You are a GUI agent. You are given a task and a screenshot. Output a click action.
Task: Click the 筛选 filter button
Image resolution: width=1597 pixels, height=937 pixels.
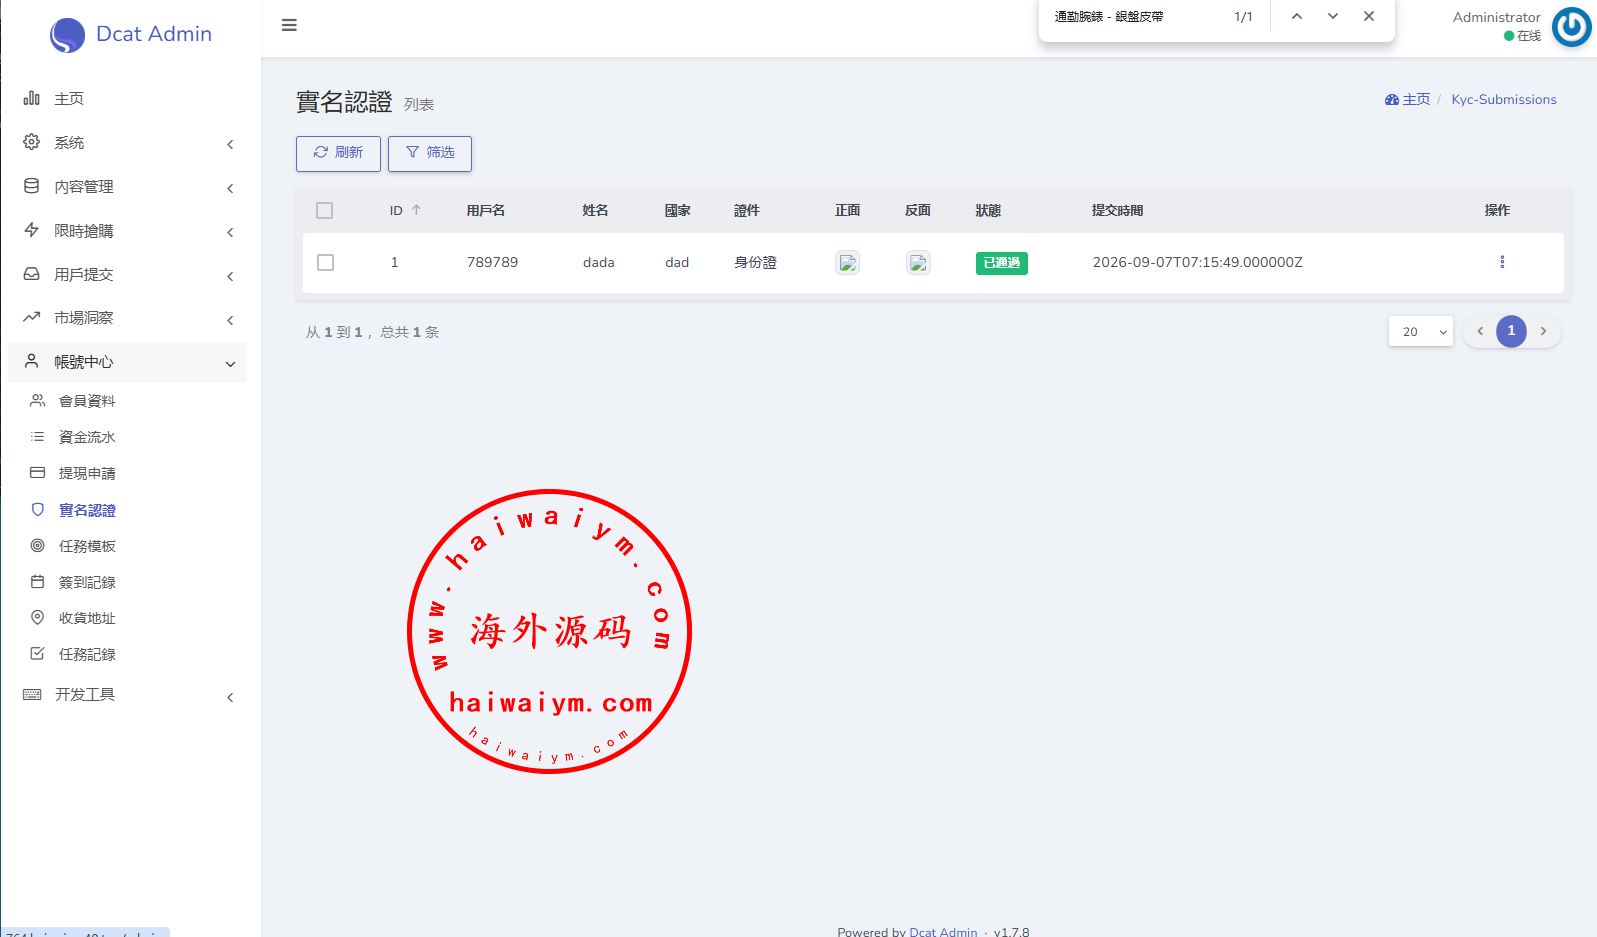(x=430, y=153)
